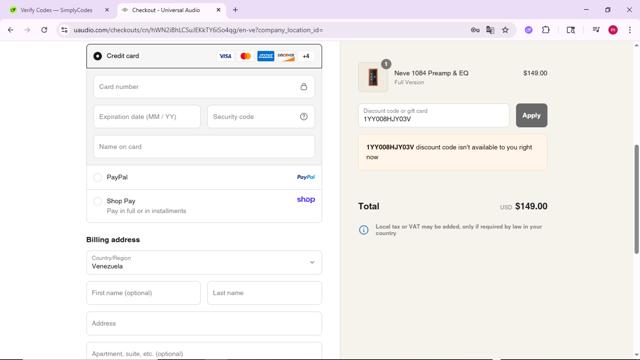
Task: Click the First name (optional) field
Action: pyautogui.click(x=143, y=293)
